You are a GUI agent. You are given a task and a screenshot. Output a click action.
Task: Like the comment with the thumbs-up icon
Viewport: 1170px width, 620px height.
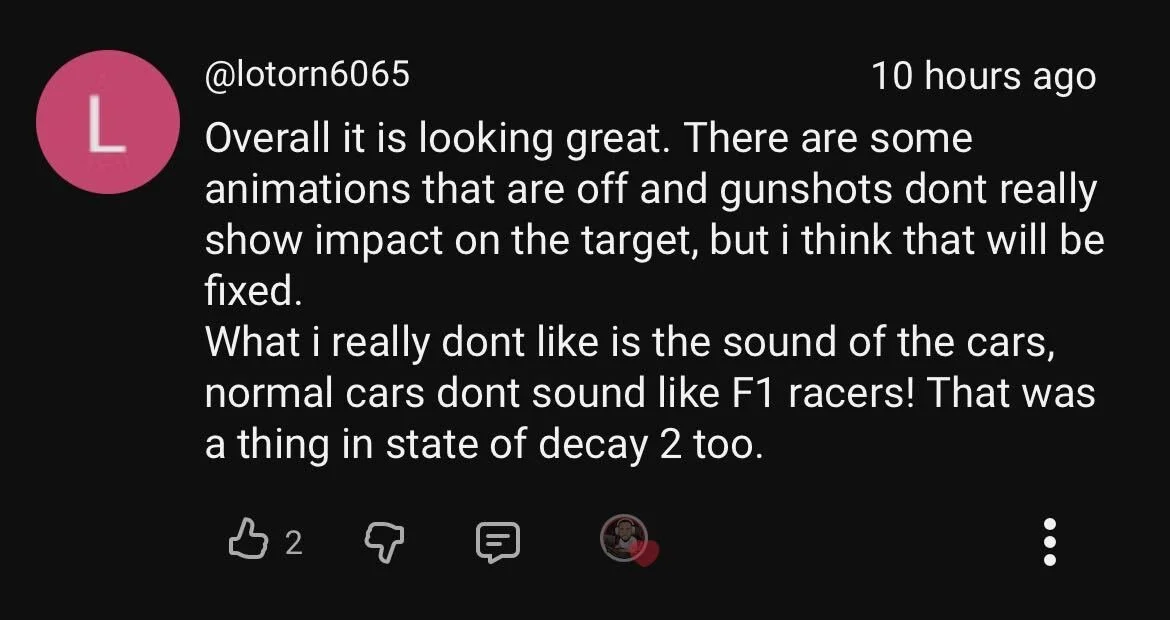coord(248,540)
